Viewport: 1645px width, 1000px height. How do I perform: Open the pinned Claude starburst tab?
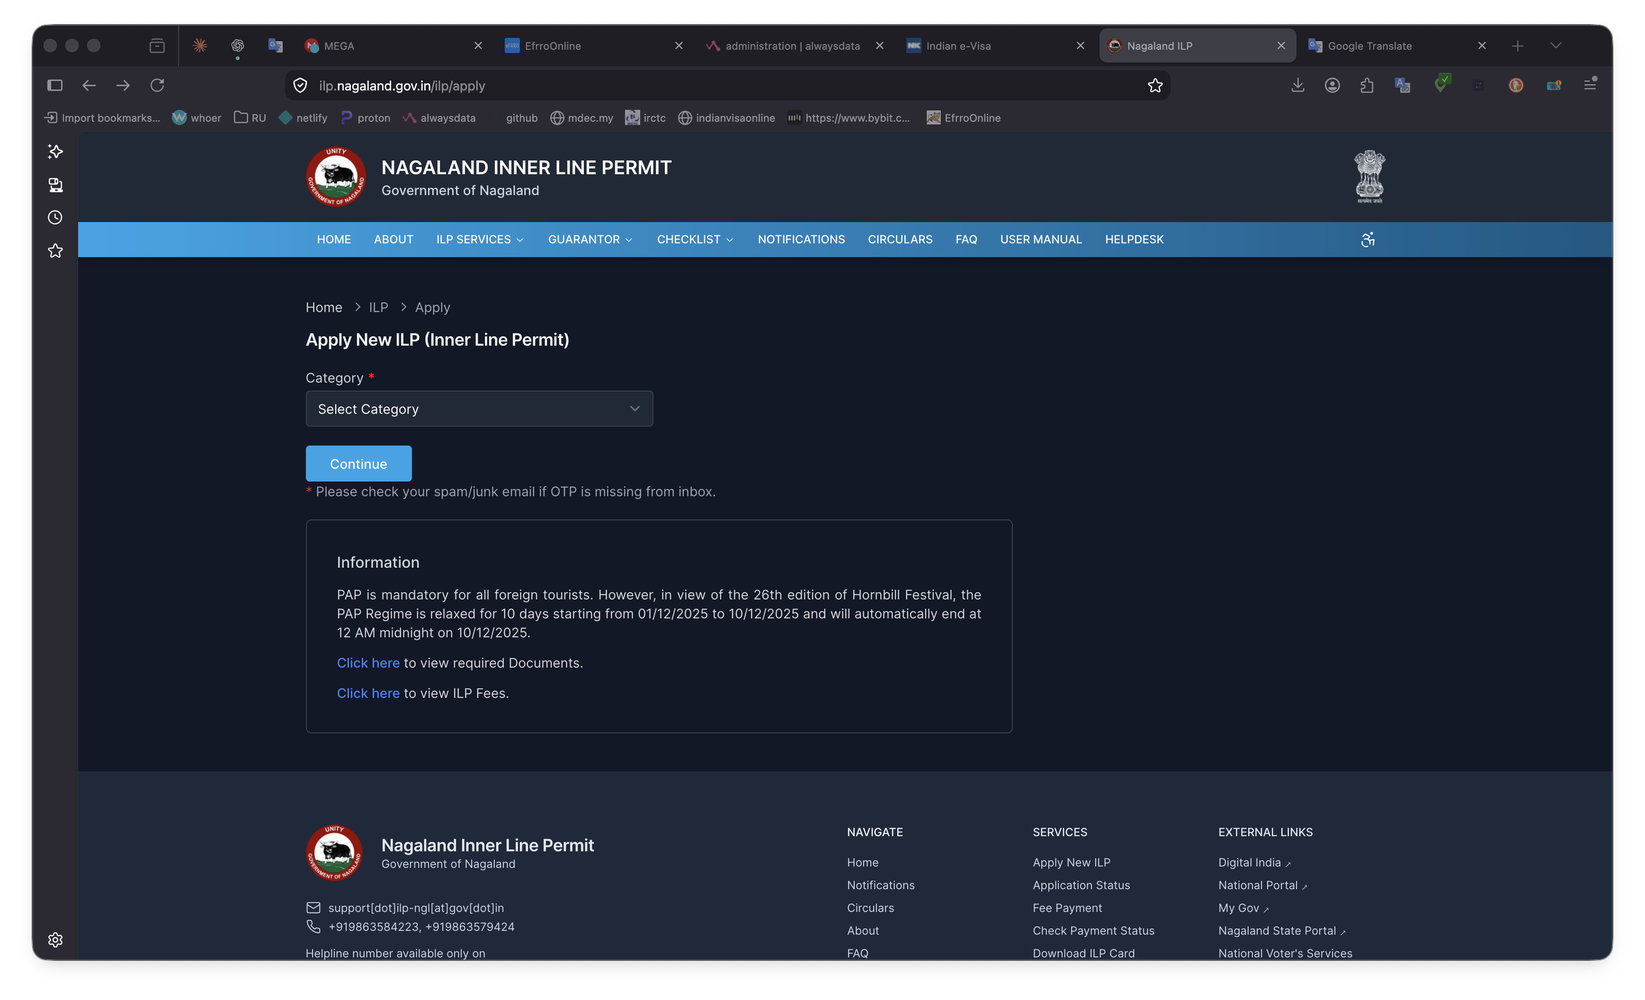click(x=200, y=46)
